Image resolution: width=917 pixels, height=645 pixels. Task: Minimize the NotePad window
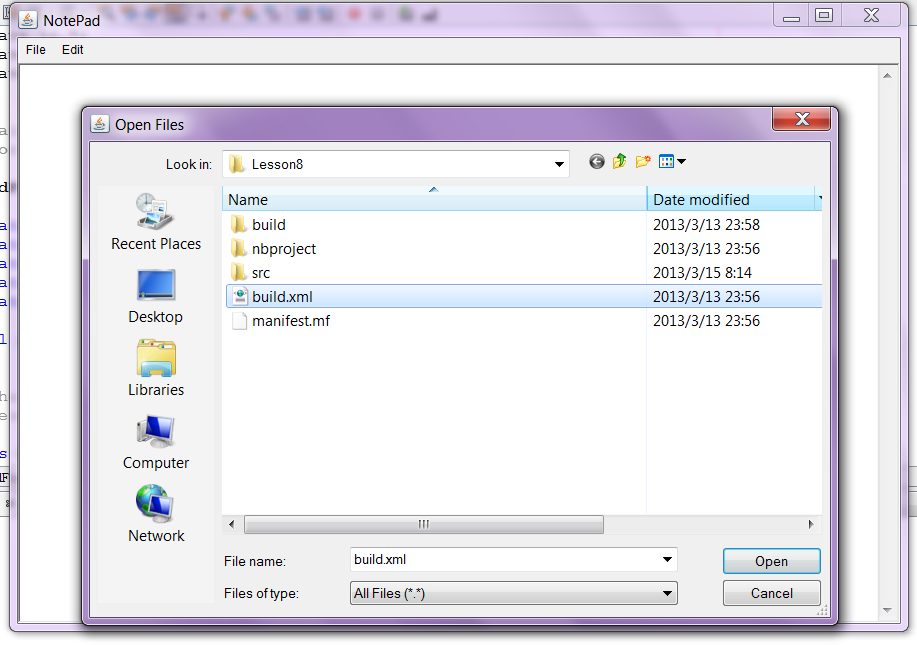pyautogui.click(x=791, y=15)
